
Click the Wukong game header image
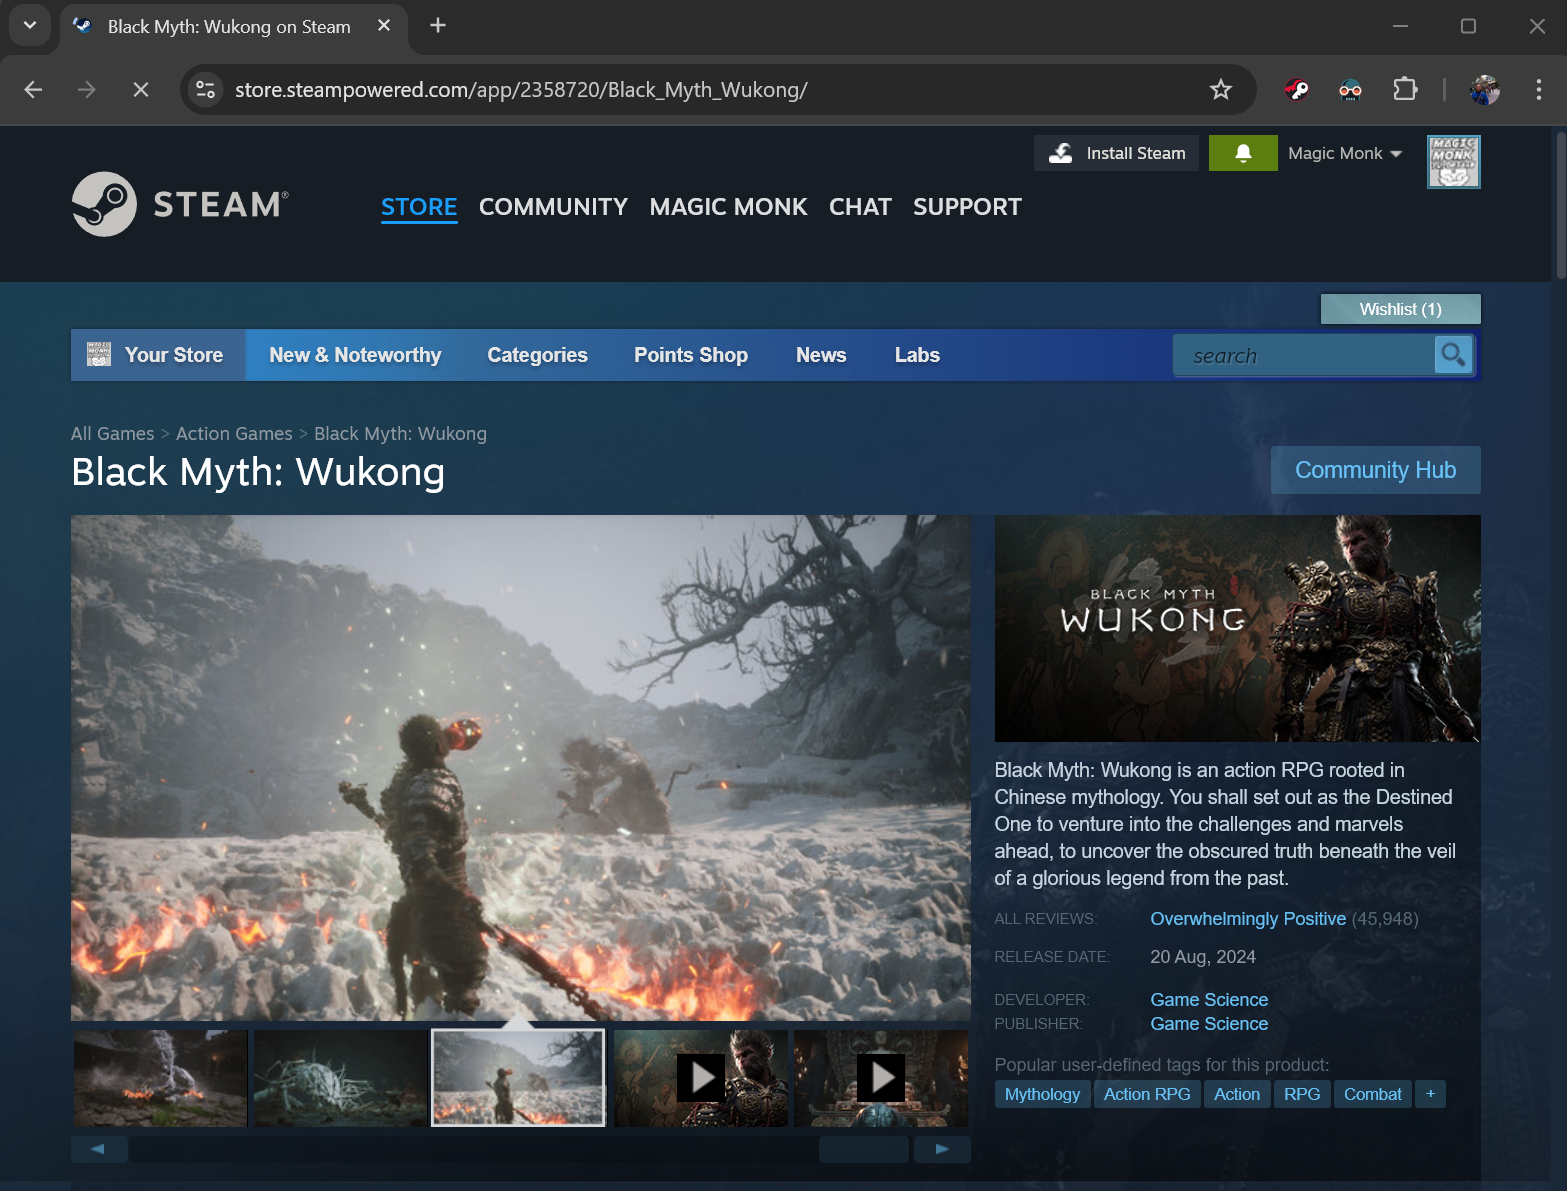pyautogui.click(x=1237, y=628)
